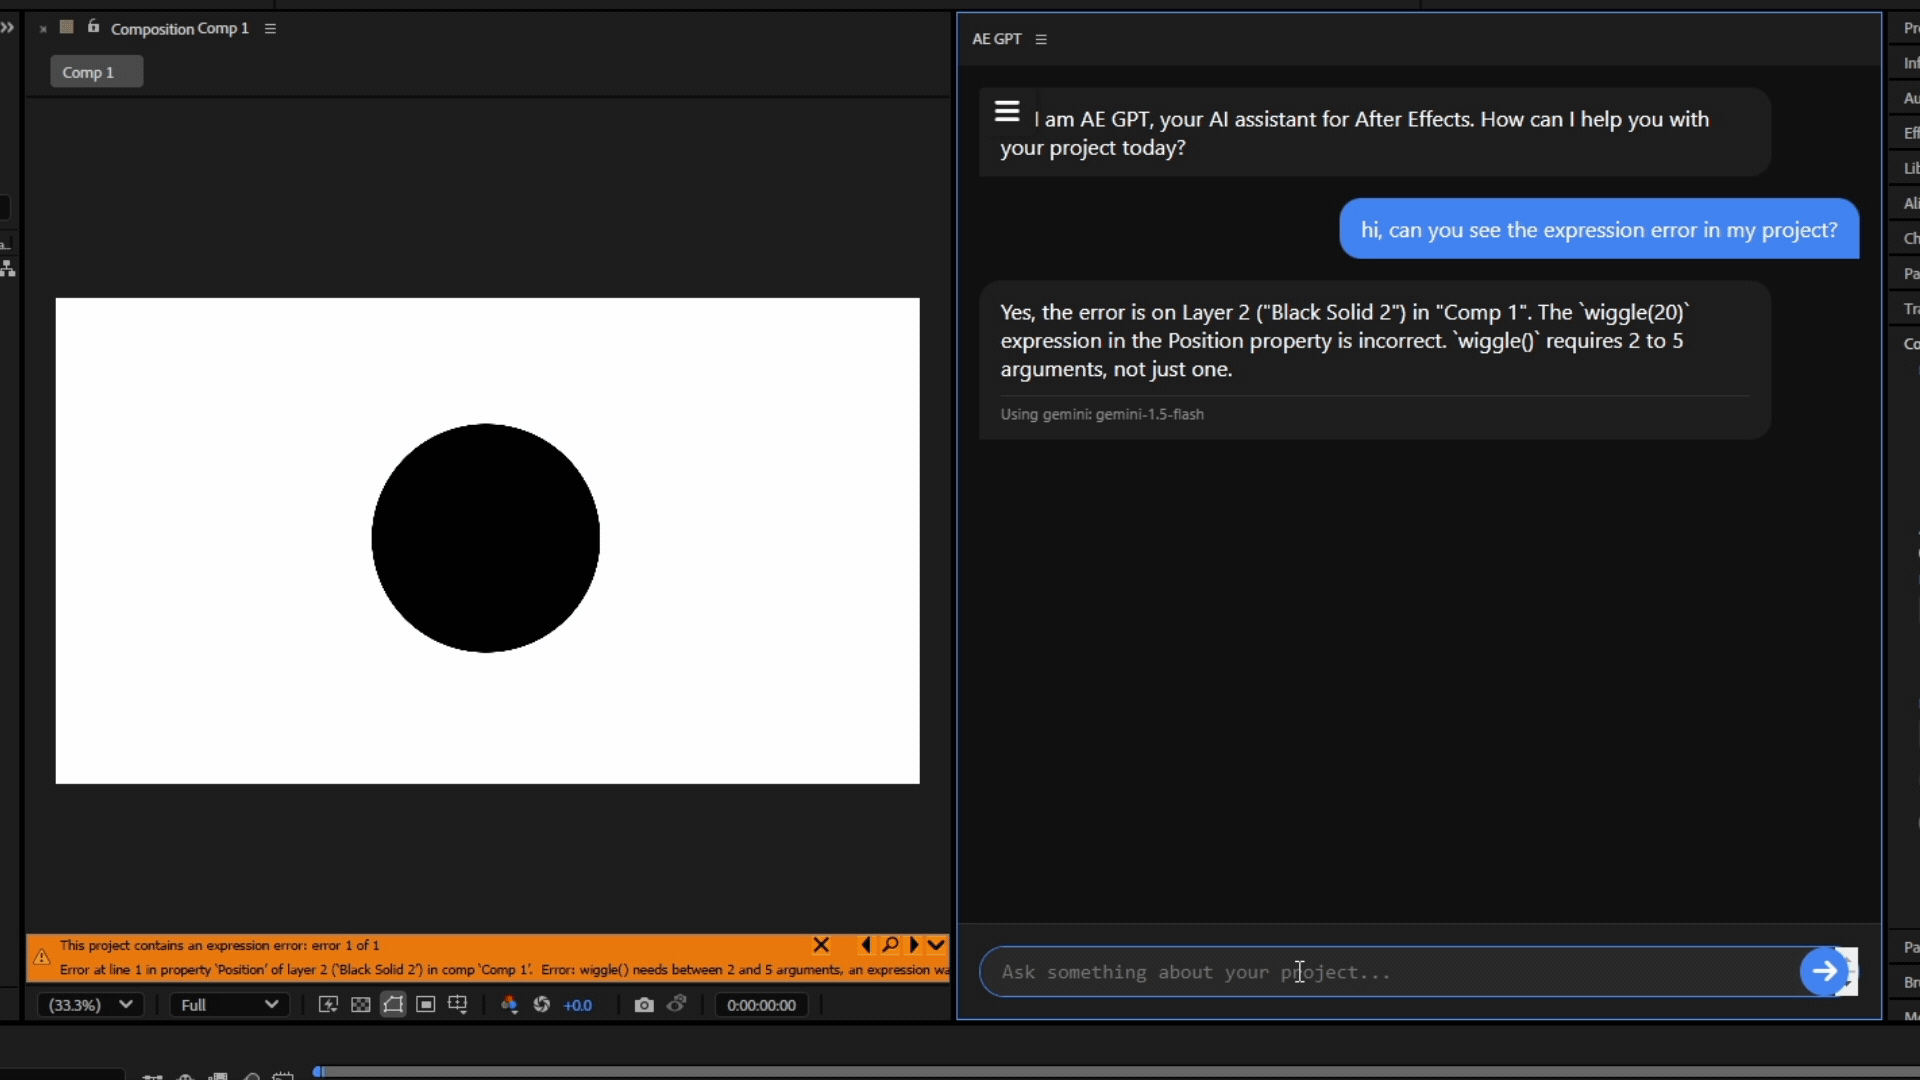The image size is (1920, 1080).
Task: Expand the collapsed panels double-arrow icon
Action: click(x=8, y=27)
